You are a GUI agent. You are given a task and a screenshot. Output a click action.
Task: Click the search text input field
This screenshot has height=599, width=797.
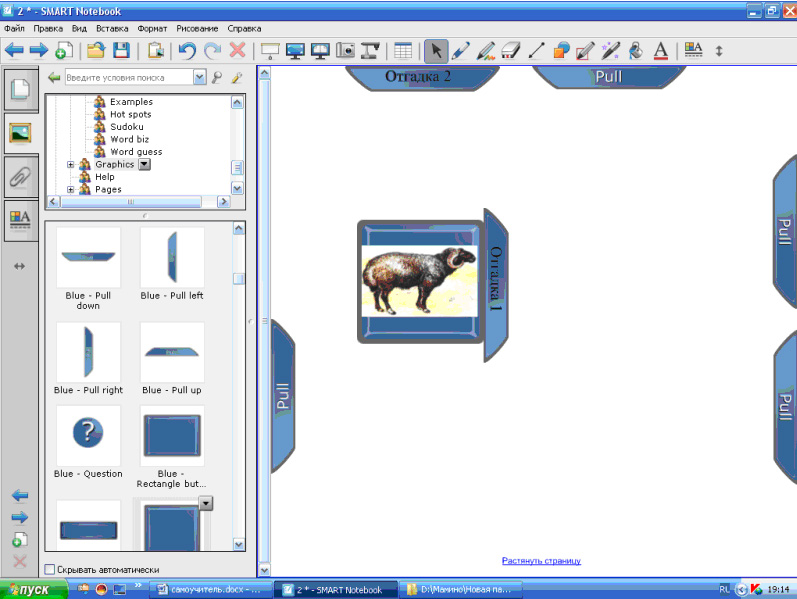[x=128, y=77]
